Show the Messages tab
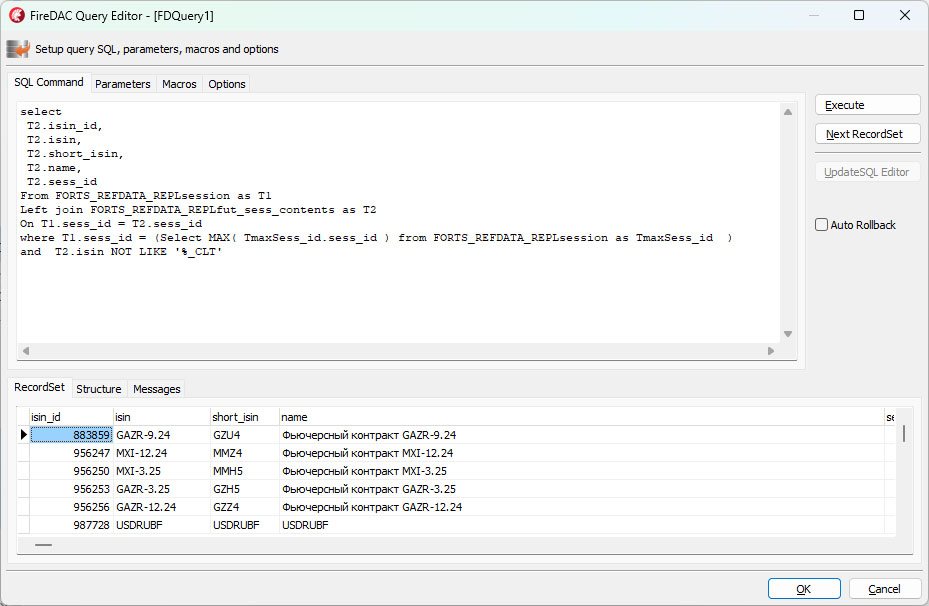The width and height of the screenshot is (929, 606). [156, 389]
